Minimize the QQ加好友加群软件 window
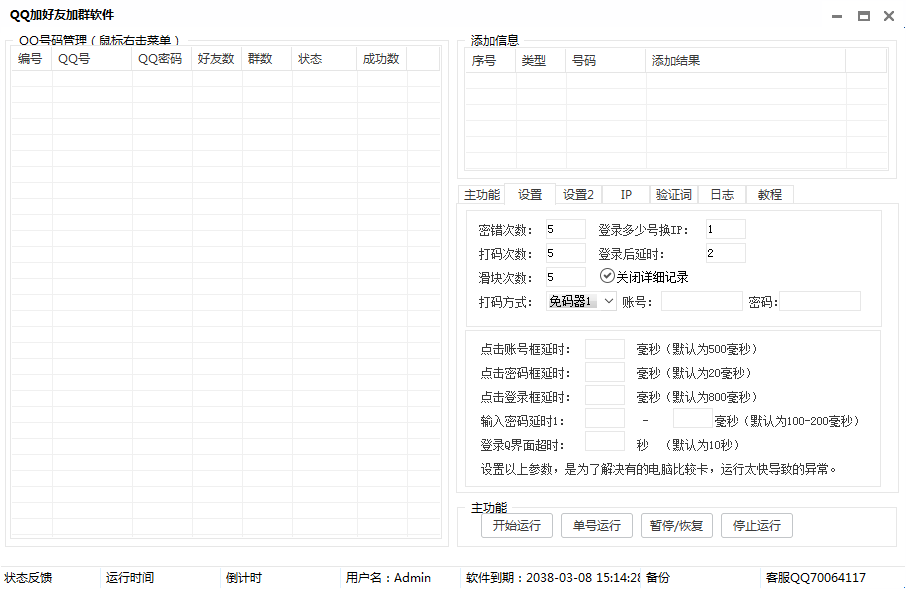The height and width of the screenshot is (589, 906). [837, 16]
